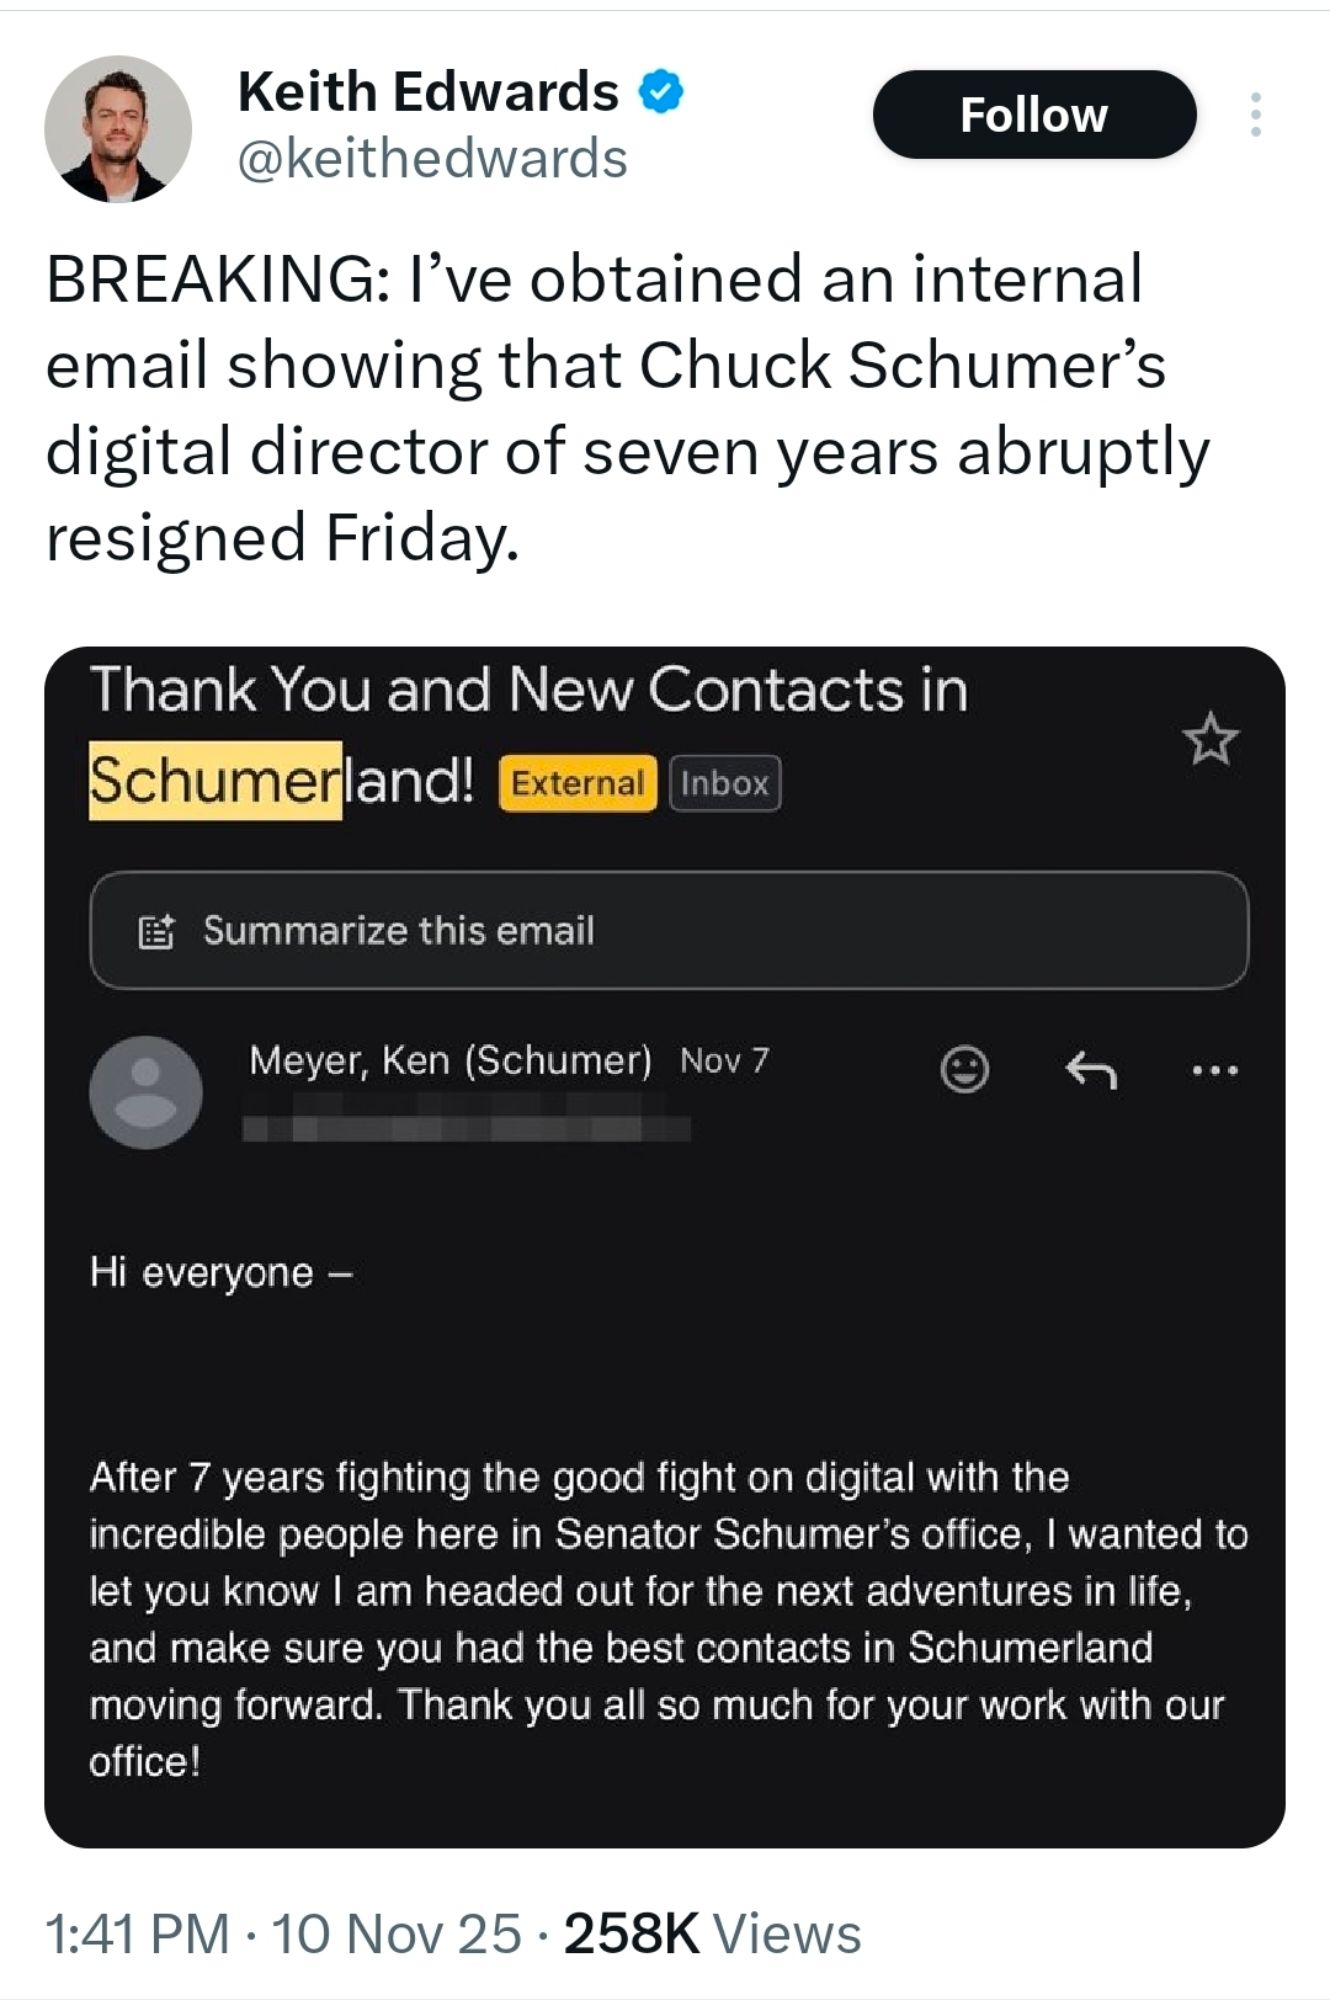Click the sender name Meyer, Ken (Schumer)
Screen dimensions: 1330x2000
coord(450,1060)
